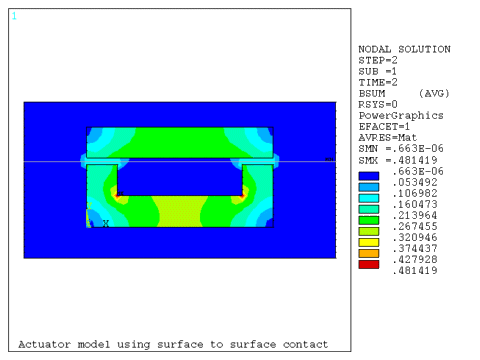Click the MX maximum marker at inner corner
The image size is (480, 360).
coord(121,193)
